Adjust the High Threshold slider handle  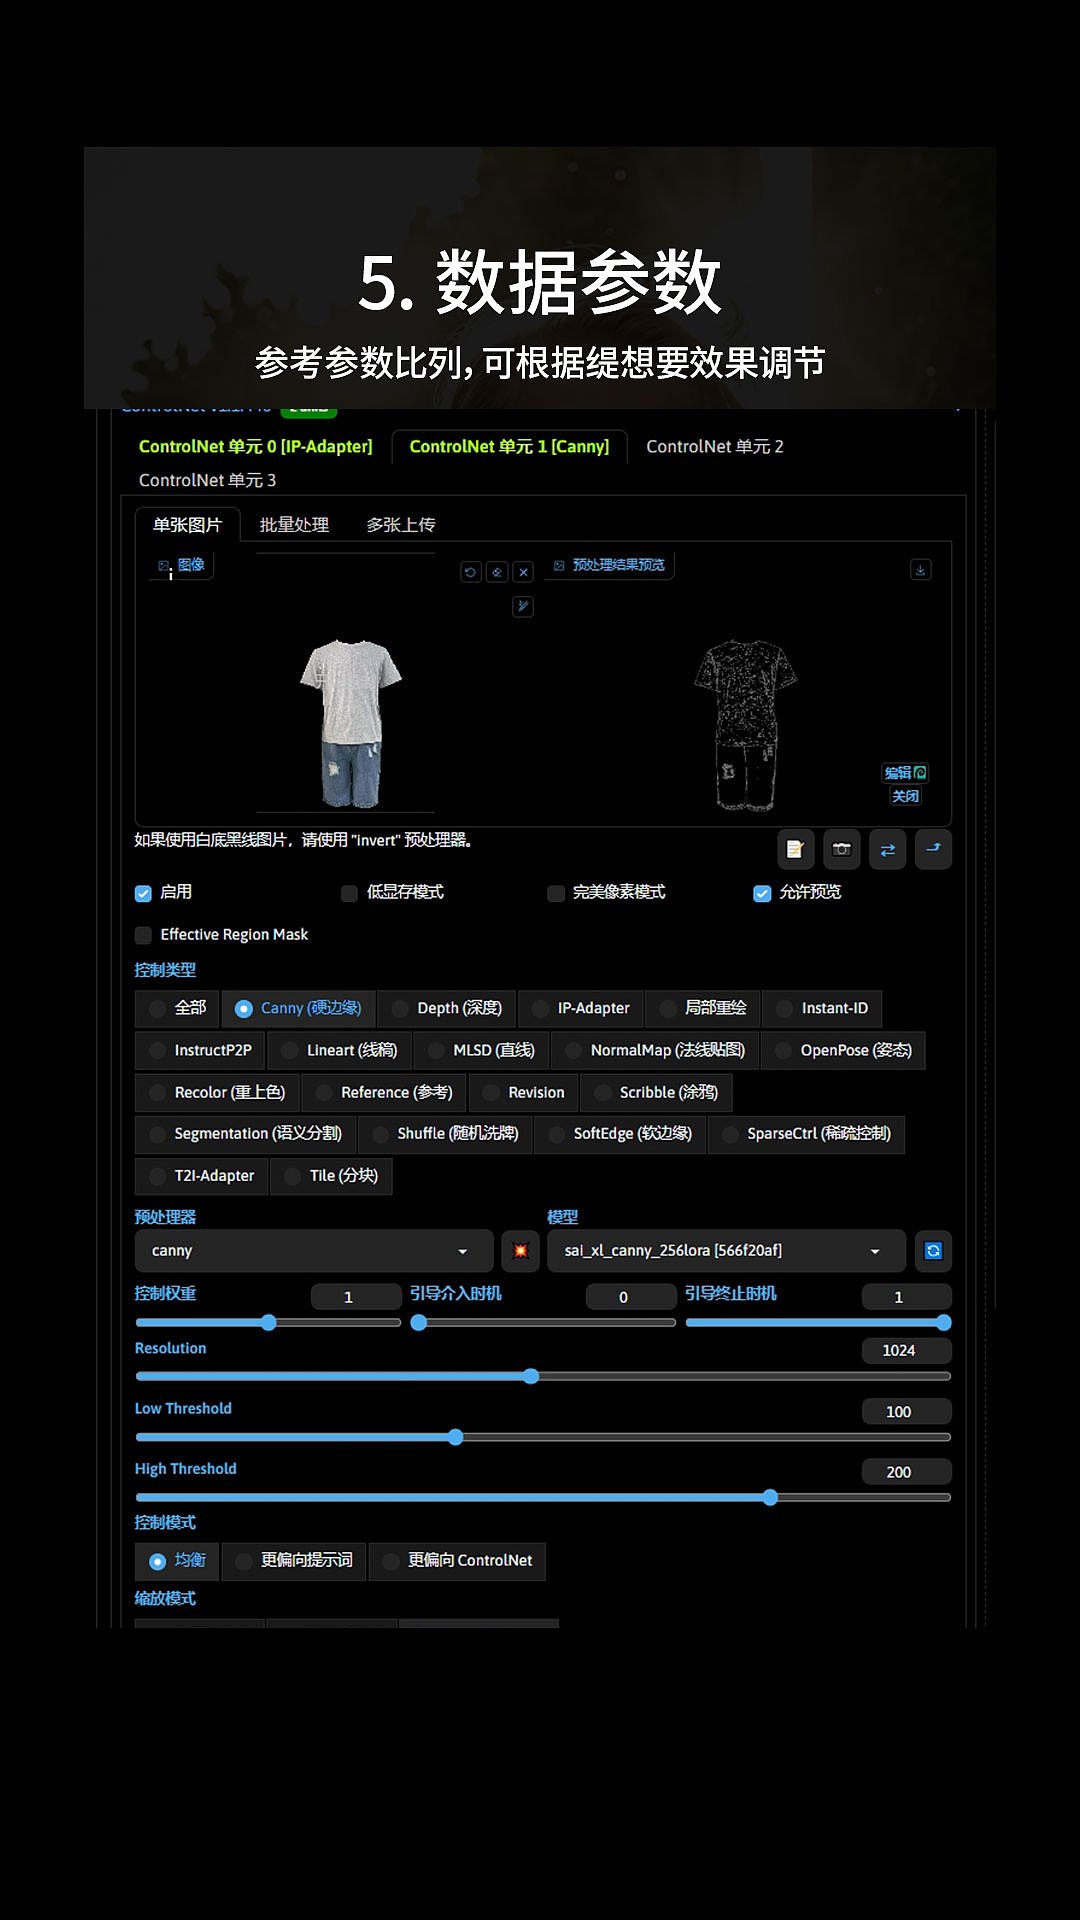(x=770, y=1498)
